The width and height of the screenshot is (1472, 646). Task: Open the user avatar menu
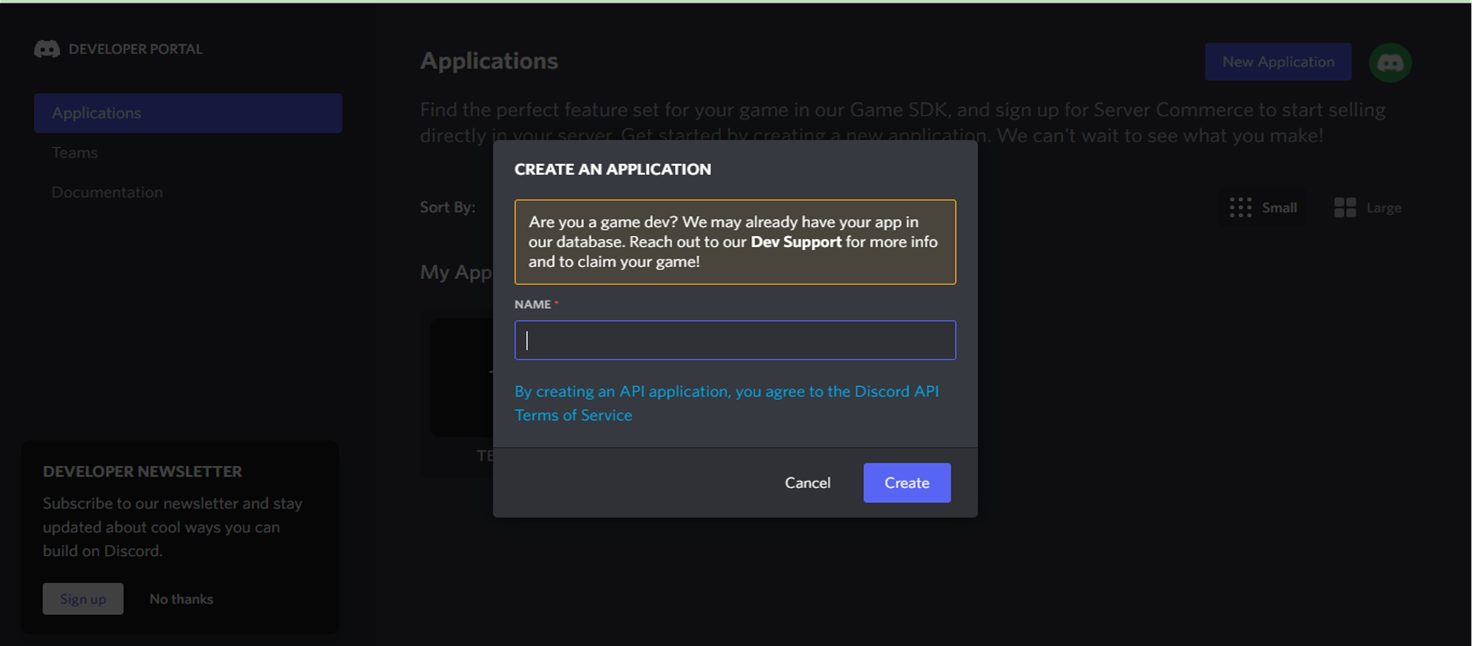coord(1390,62)
